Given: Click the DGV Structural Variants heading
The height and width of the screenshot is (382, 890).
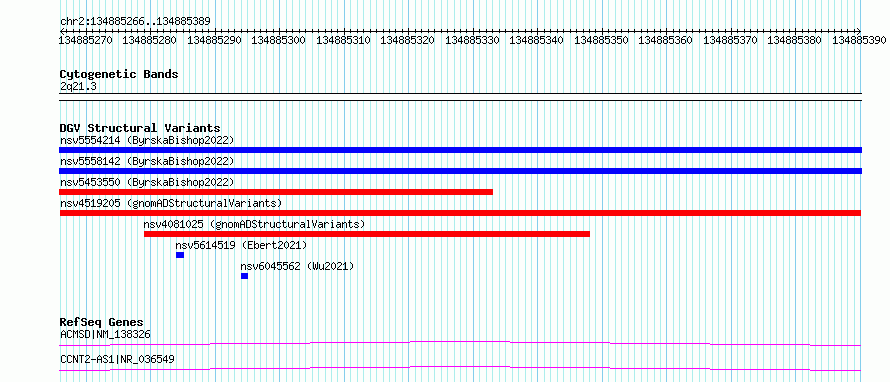Looking at the screenshot, I should coord(140,128).
